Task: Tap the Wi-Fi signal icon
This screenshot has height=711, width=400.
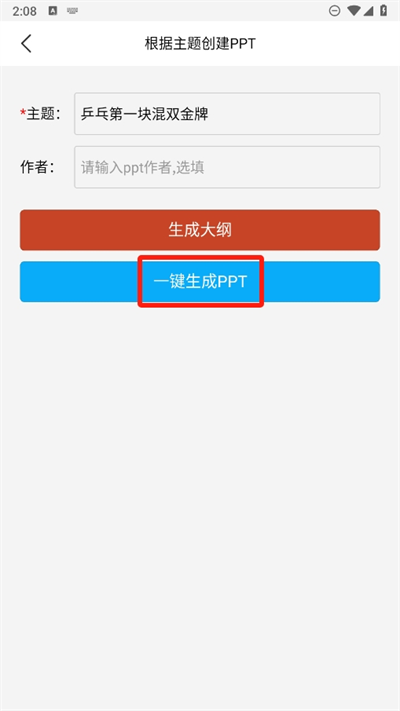Action: (354, 11)
